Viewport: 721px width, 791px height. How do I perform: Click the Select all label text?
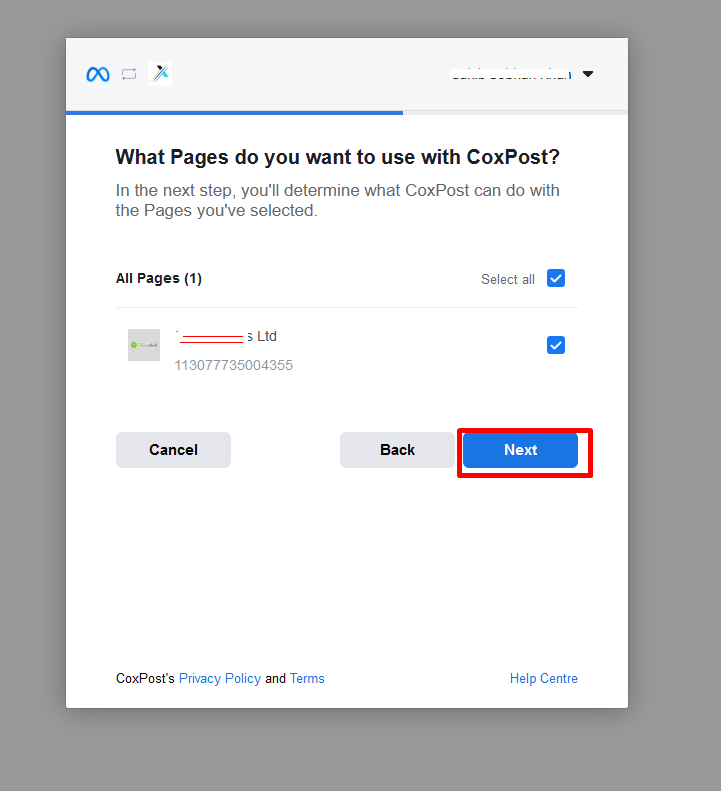508,279
